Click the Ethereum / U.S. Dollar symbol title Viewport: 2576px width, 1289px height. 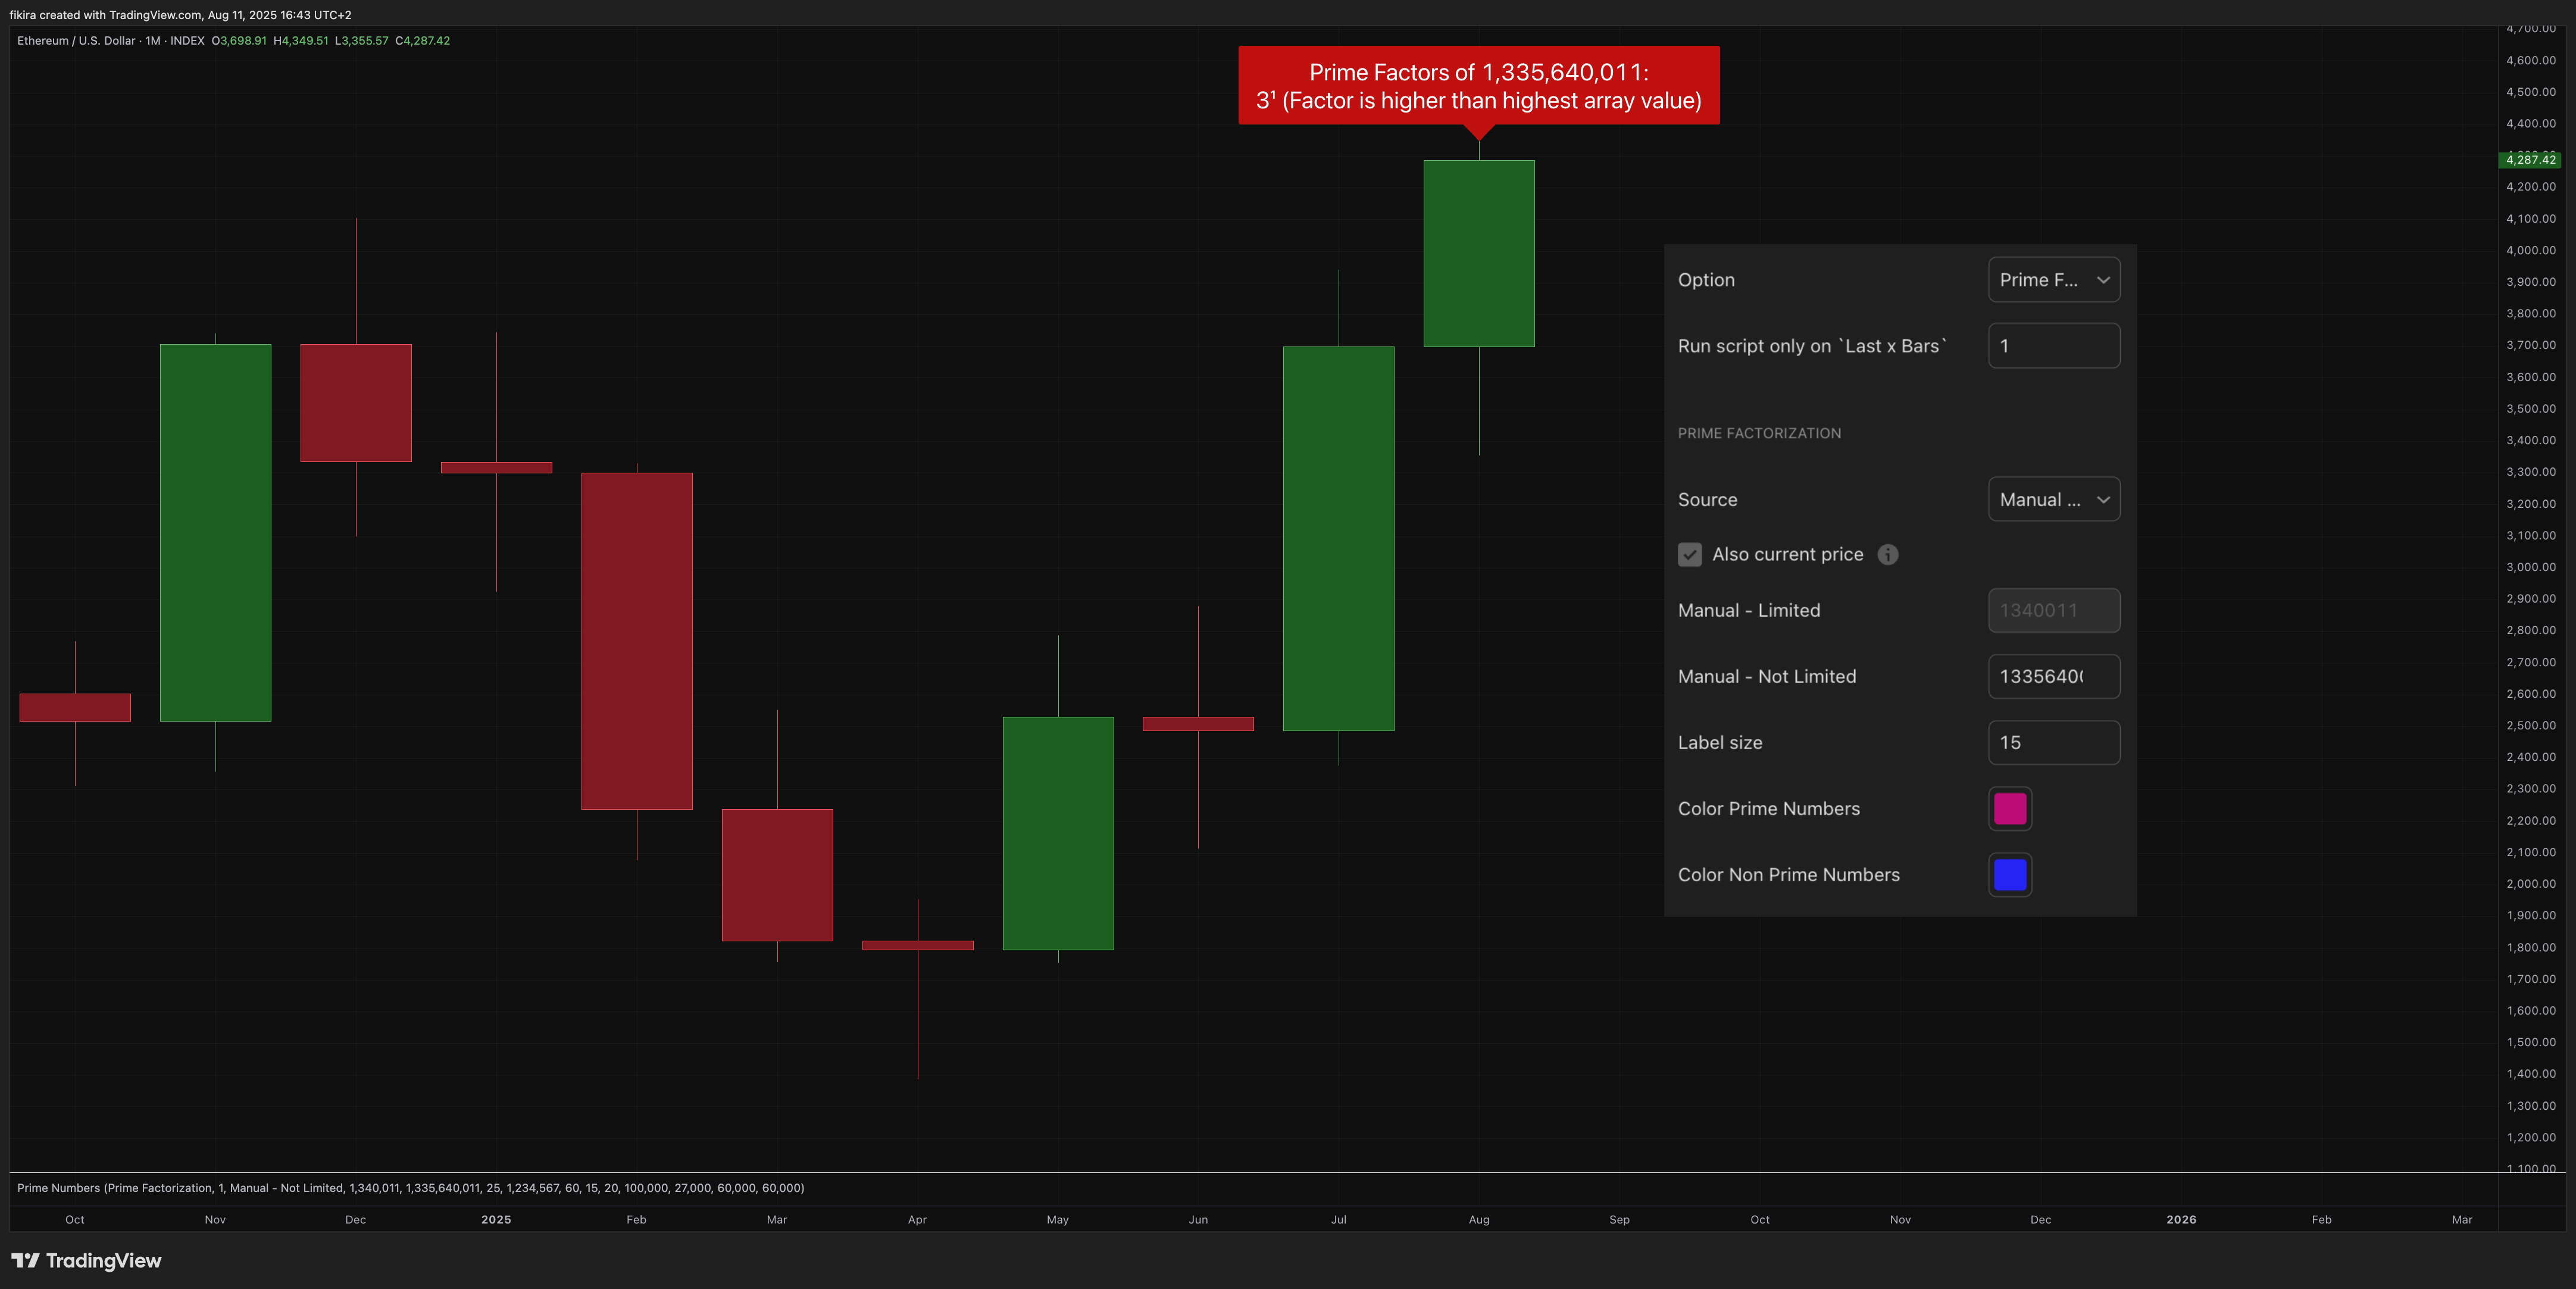coord(76,41)
